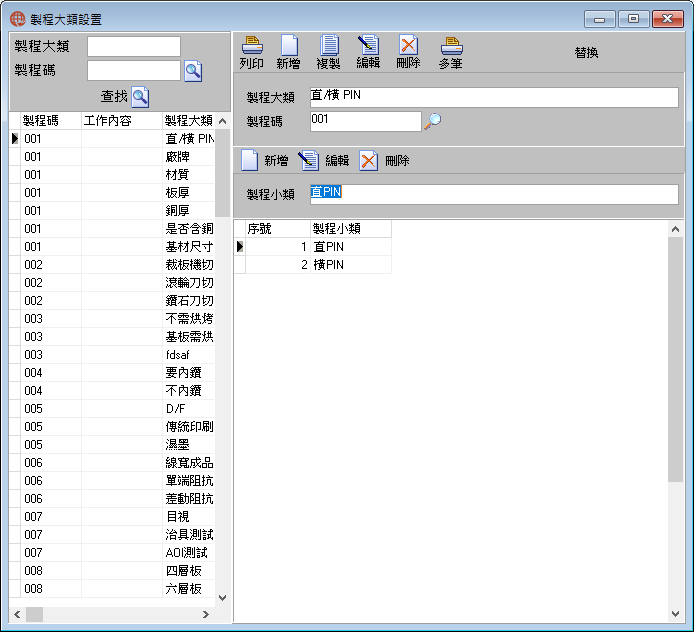Viewport: 694px width, 632px height.
Task: Click the 製程碼 field showing 001
Action: tap(366, 121)
